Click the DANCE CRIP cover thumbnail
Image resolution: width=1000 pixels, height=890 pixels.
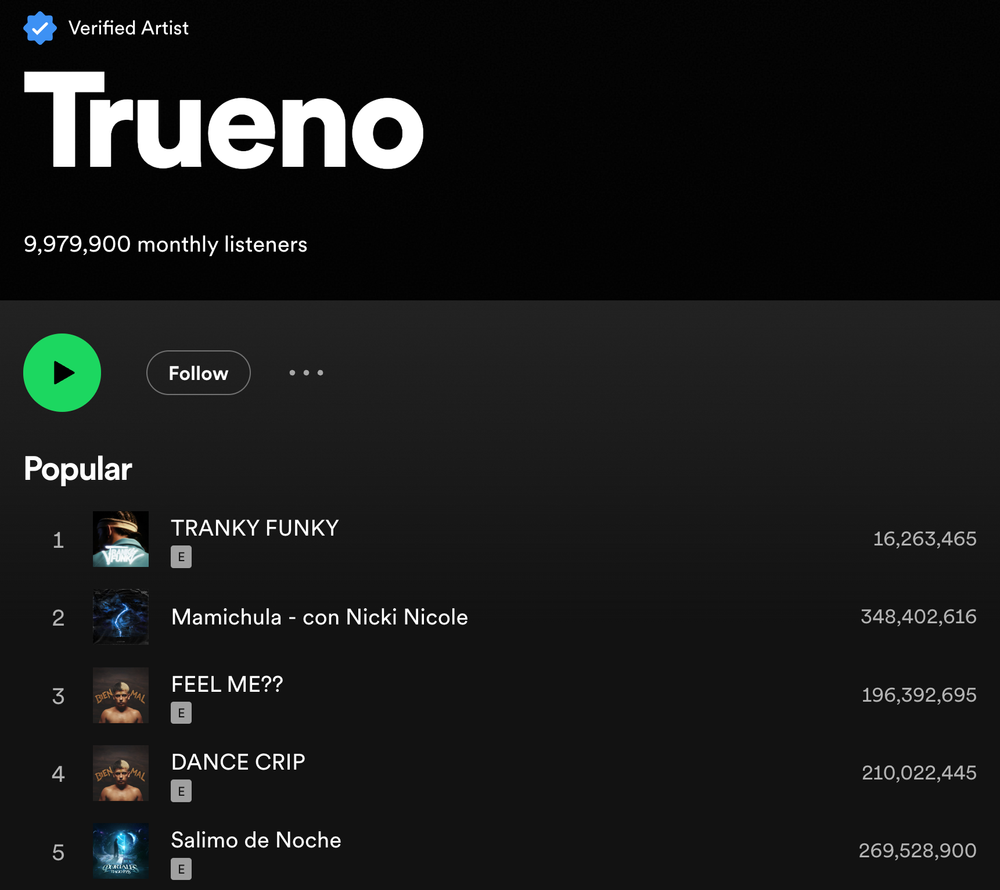tap(121, 773)
